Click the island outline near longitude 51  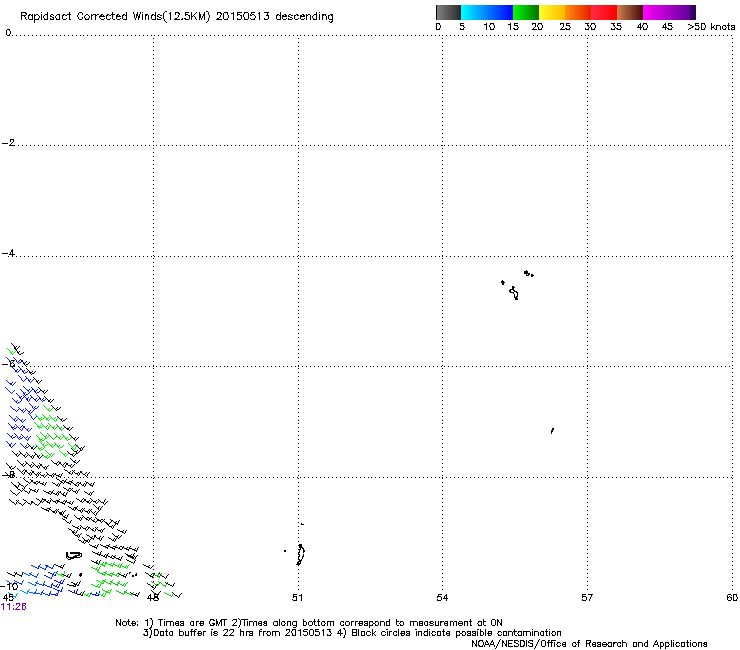(x=301, y=555)
